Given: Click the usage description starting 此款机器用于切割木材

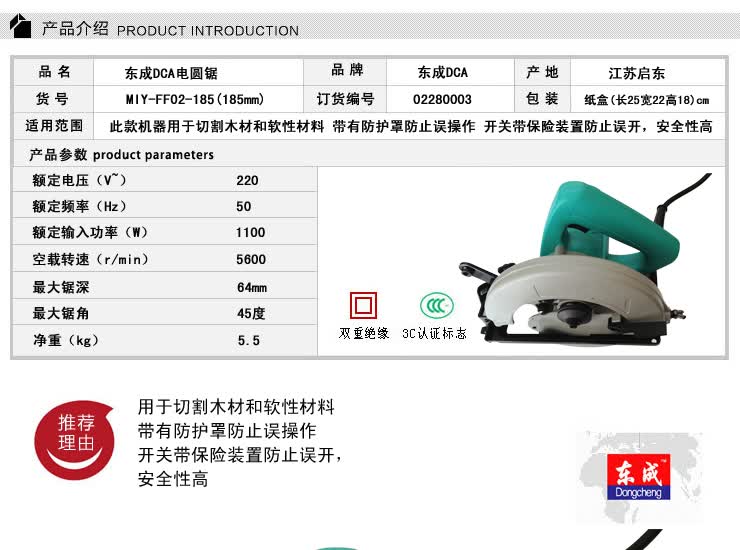Looking at the screenshot, I should coord(411,127).
